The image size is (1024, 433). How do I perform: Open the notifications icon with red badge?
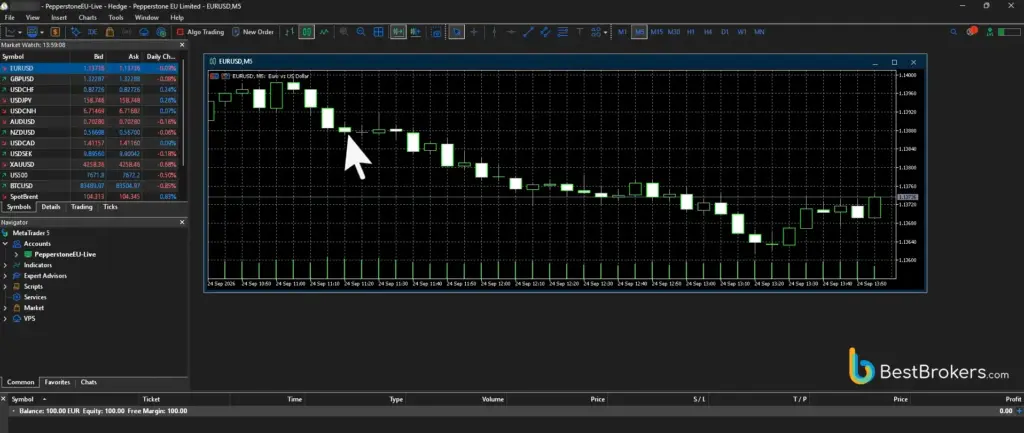[x=971, y=31]
